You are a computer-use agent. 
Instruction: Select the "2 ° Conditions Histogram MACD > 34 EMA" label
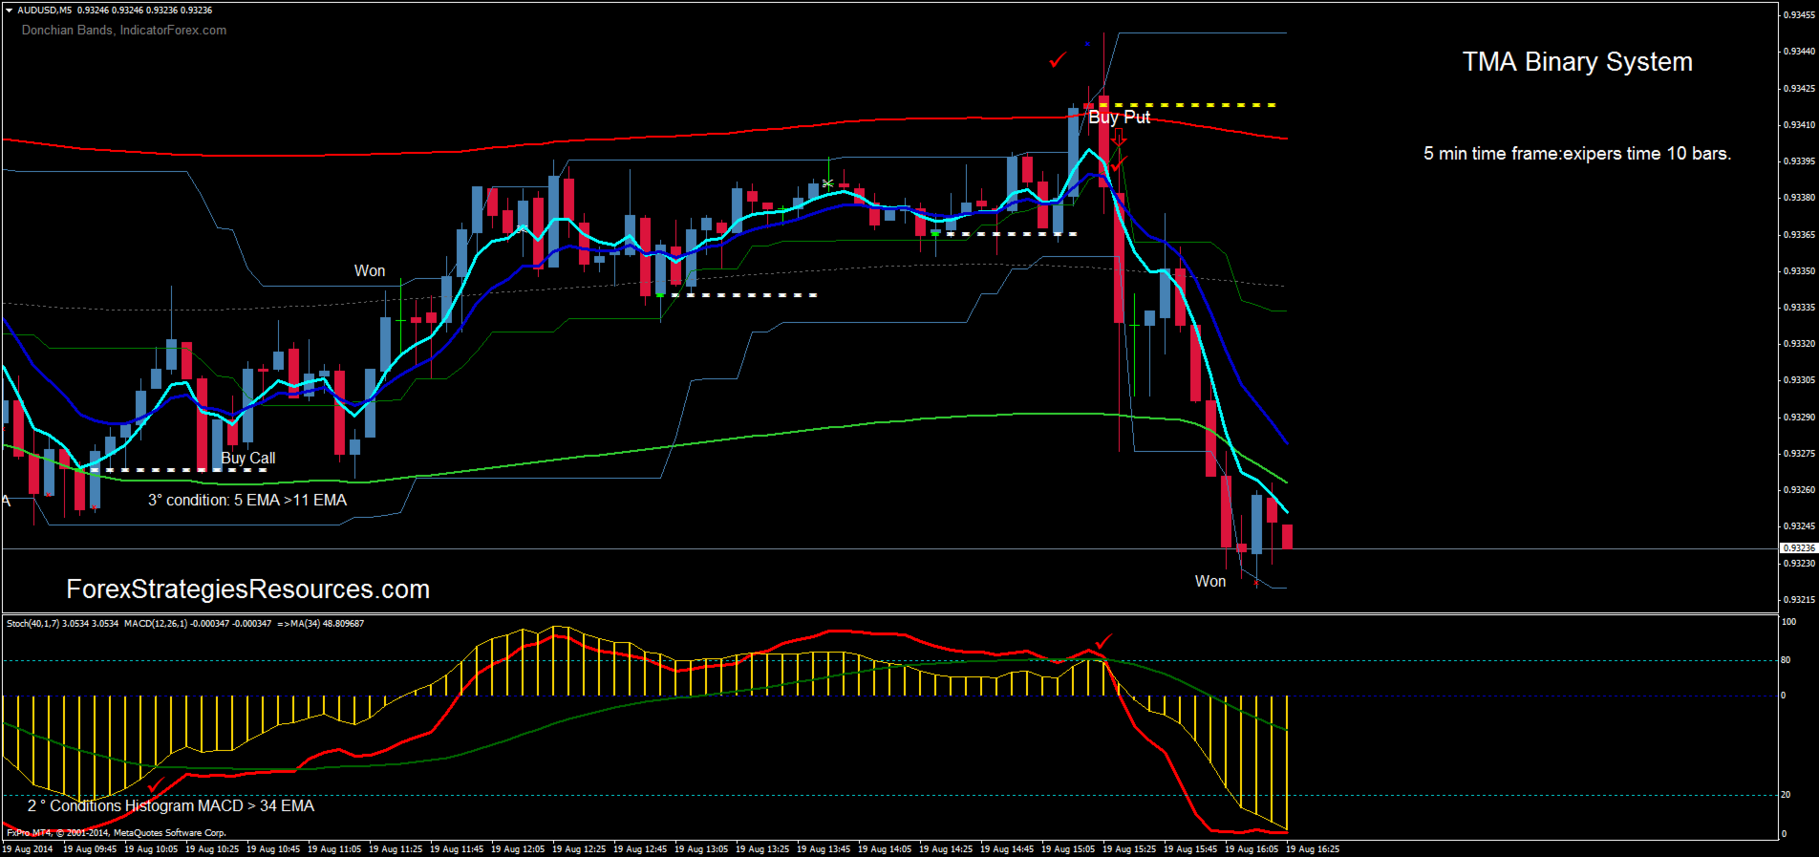170,806
